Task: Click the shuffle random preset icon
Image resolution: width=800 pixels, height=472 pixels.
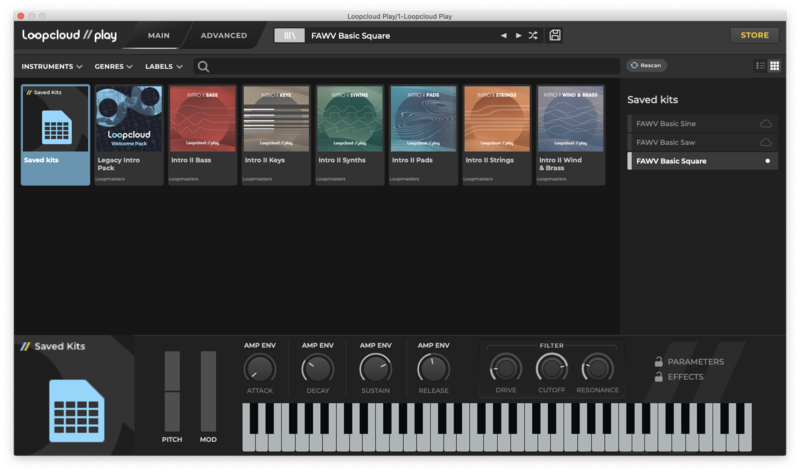Action: click(x=533, y=36)
